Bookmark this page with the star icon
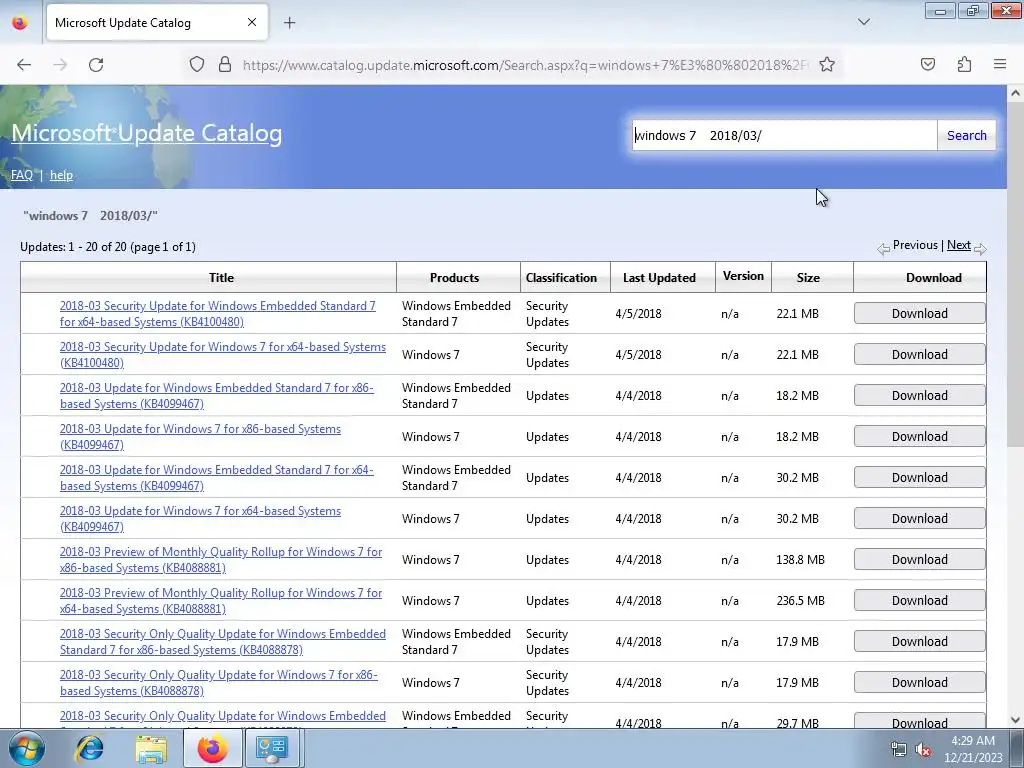Image resolution: width=1024 pixels, height=768 pixels. click(x=827, y=65)
